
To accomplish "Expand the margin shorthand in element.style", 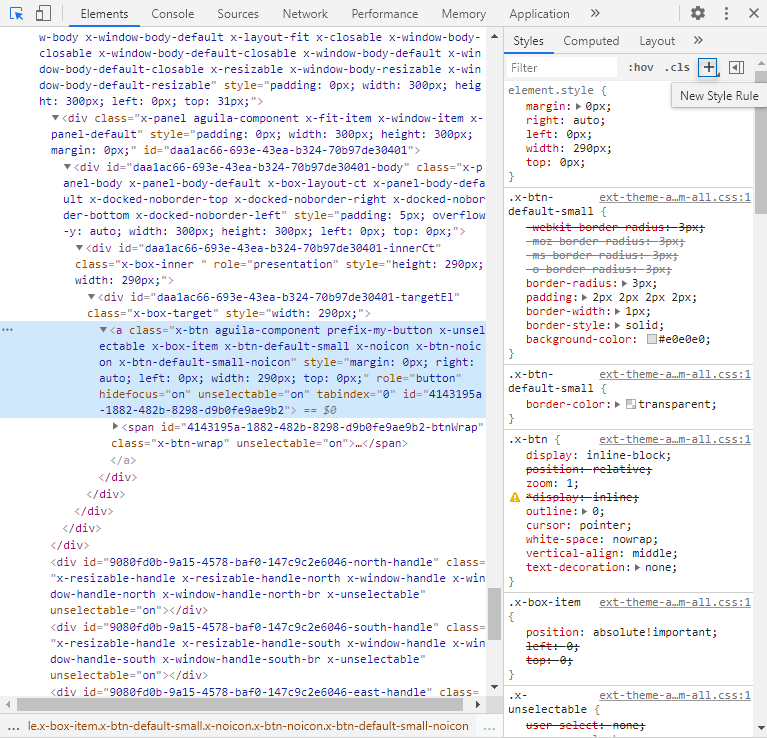I will coord(579,106).
